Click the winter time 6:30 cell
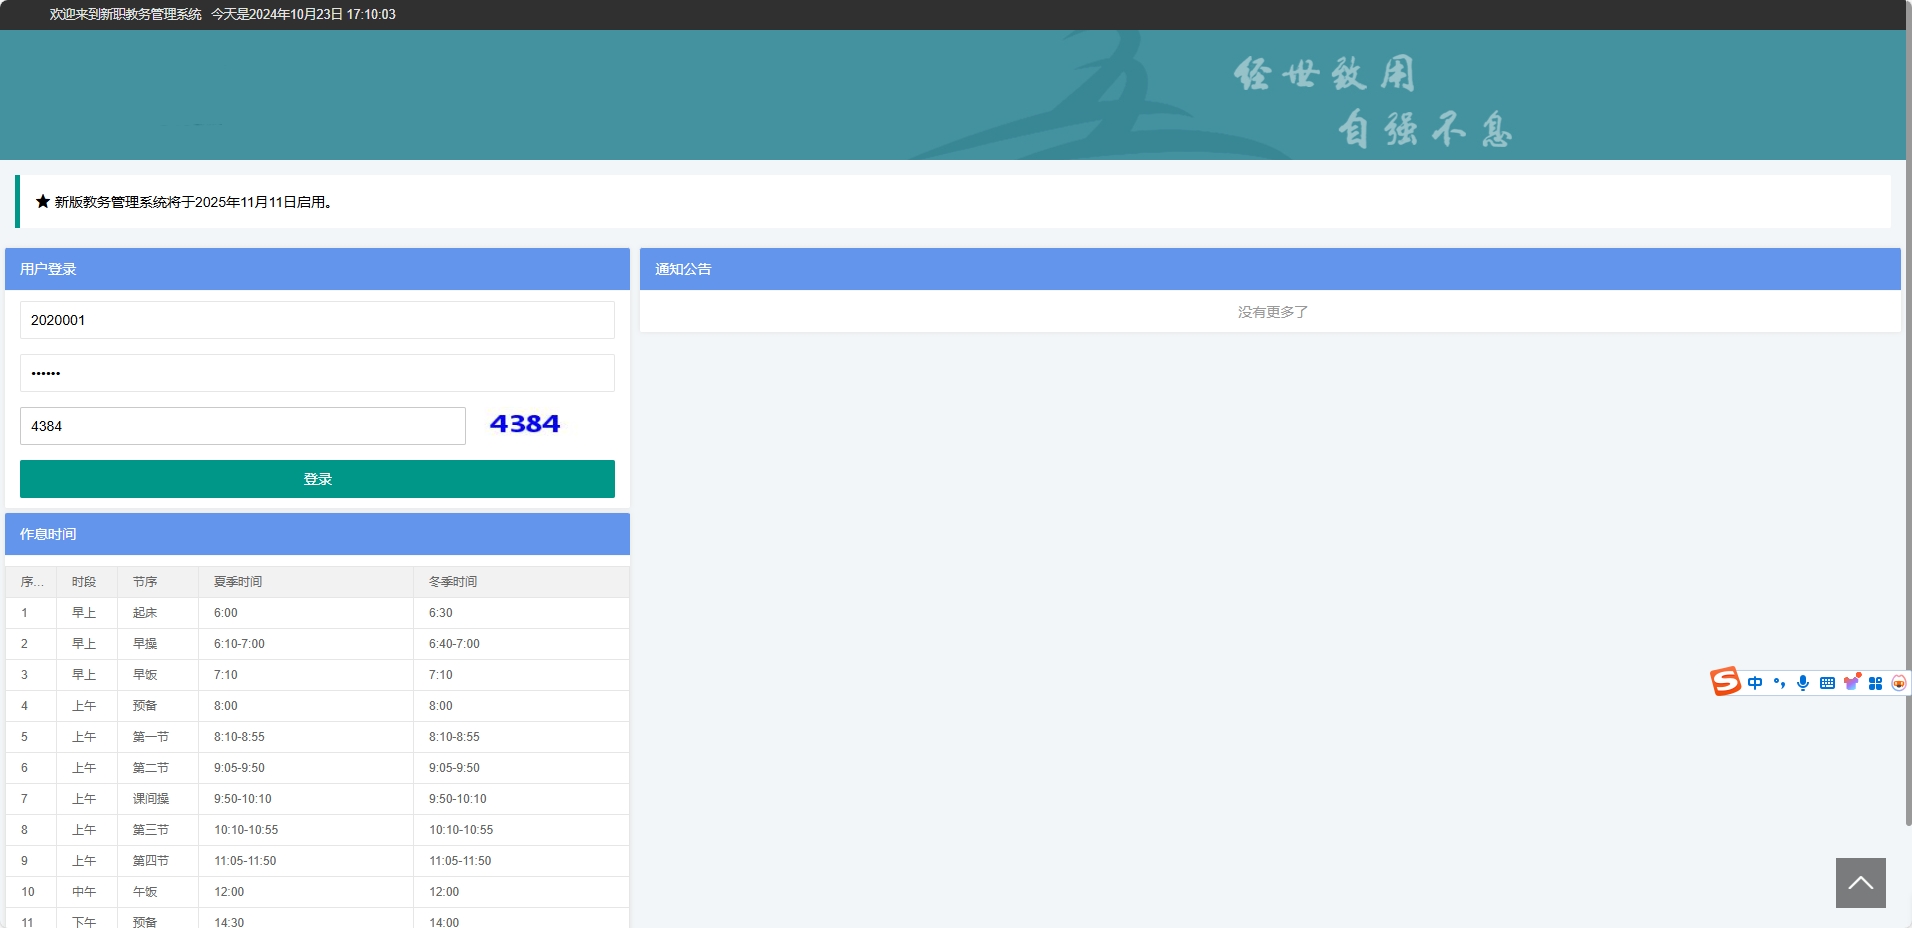 [x=521, y=613]
